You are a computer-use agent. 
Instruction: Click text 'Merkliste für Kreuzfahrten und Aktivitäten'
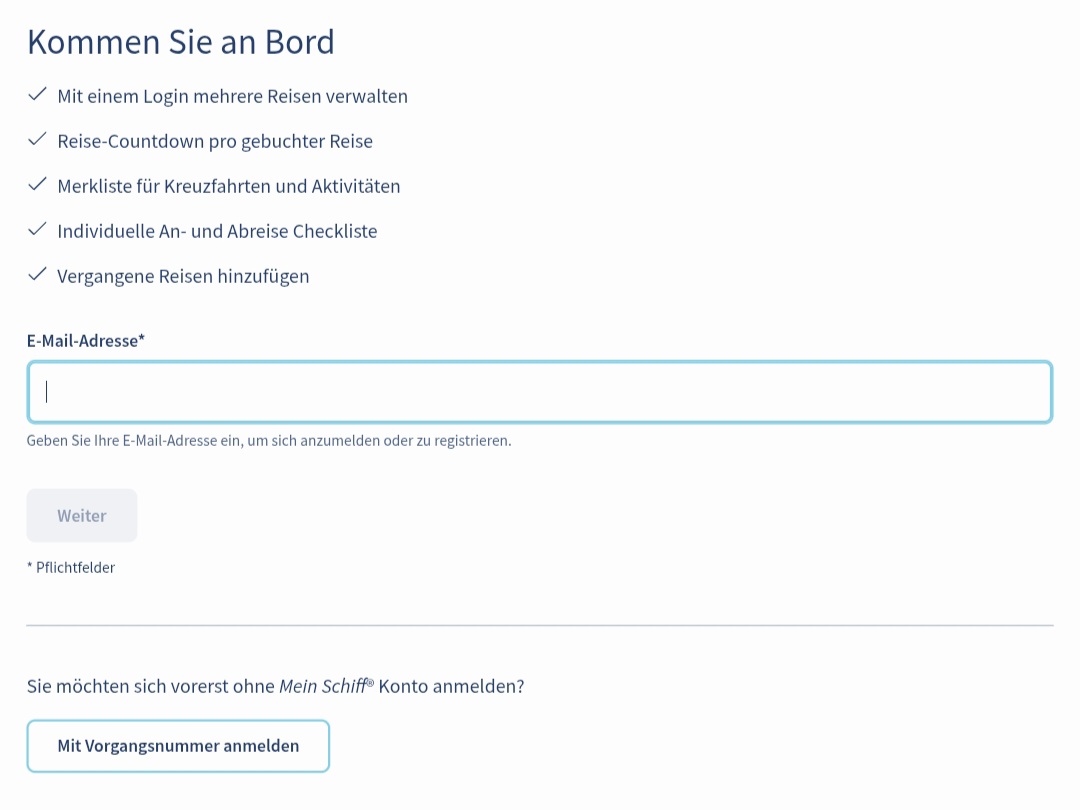point(229,186)
